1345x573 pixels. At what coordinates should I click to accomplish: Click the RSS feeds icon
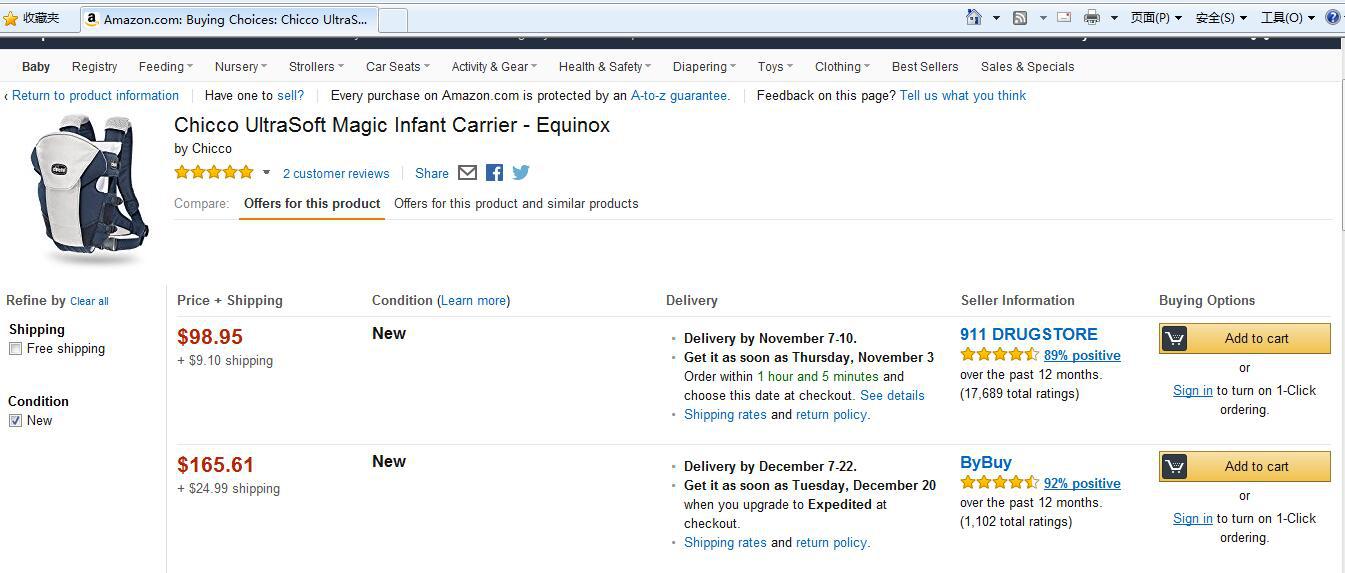pyautogui.click(x=1020, y=17)
